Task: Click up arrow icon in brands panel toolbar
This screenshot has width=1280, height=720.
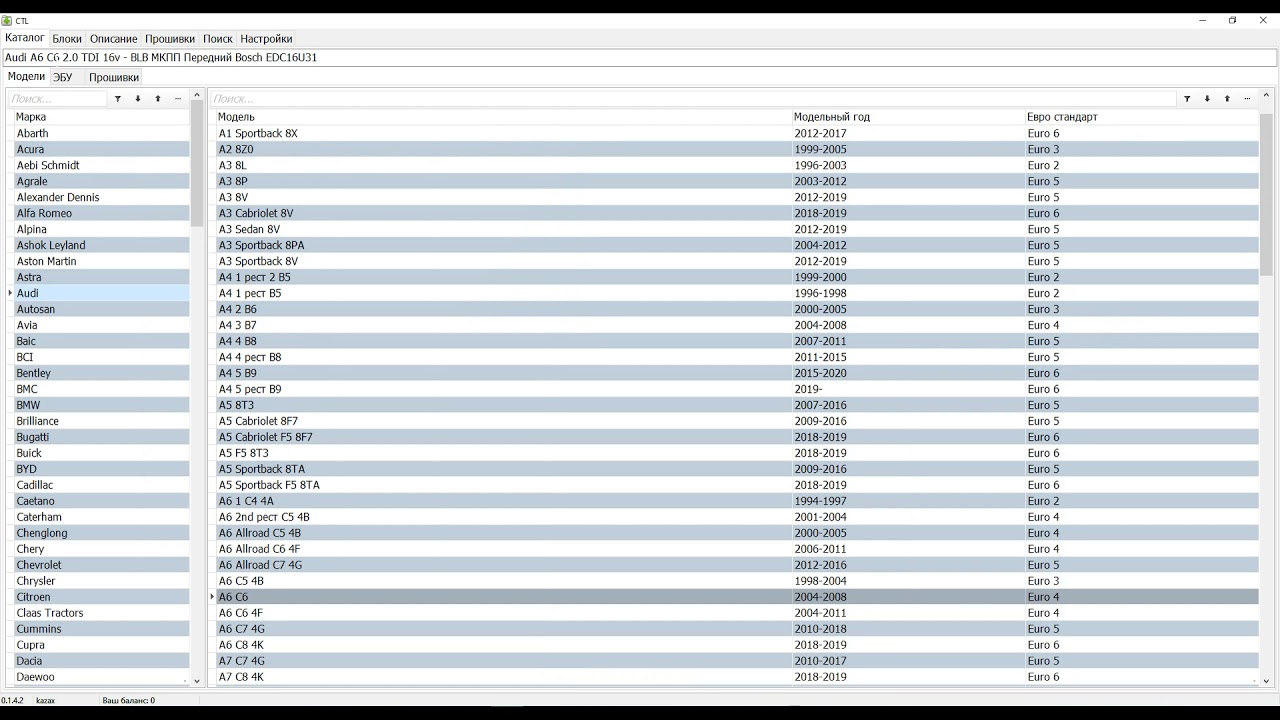Action: (x=158, y=99)
